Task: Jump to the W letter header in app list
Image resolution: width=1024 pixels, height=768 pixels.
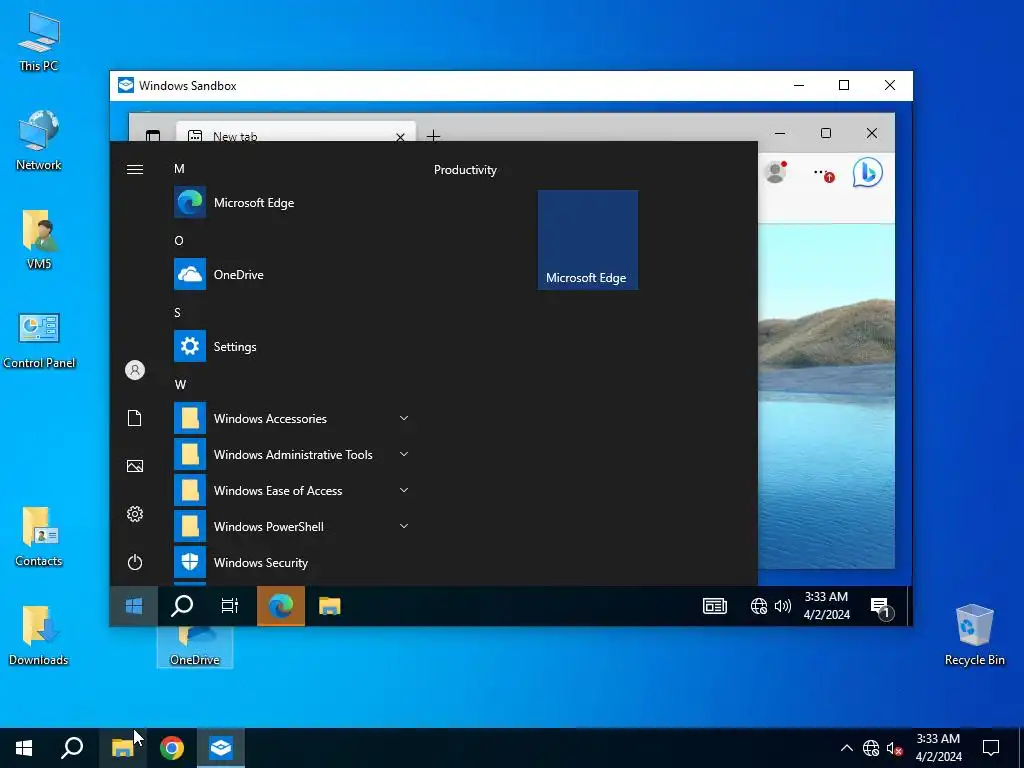Action: click(180, 385)
